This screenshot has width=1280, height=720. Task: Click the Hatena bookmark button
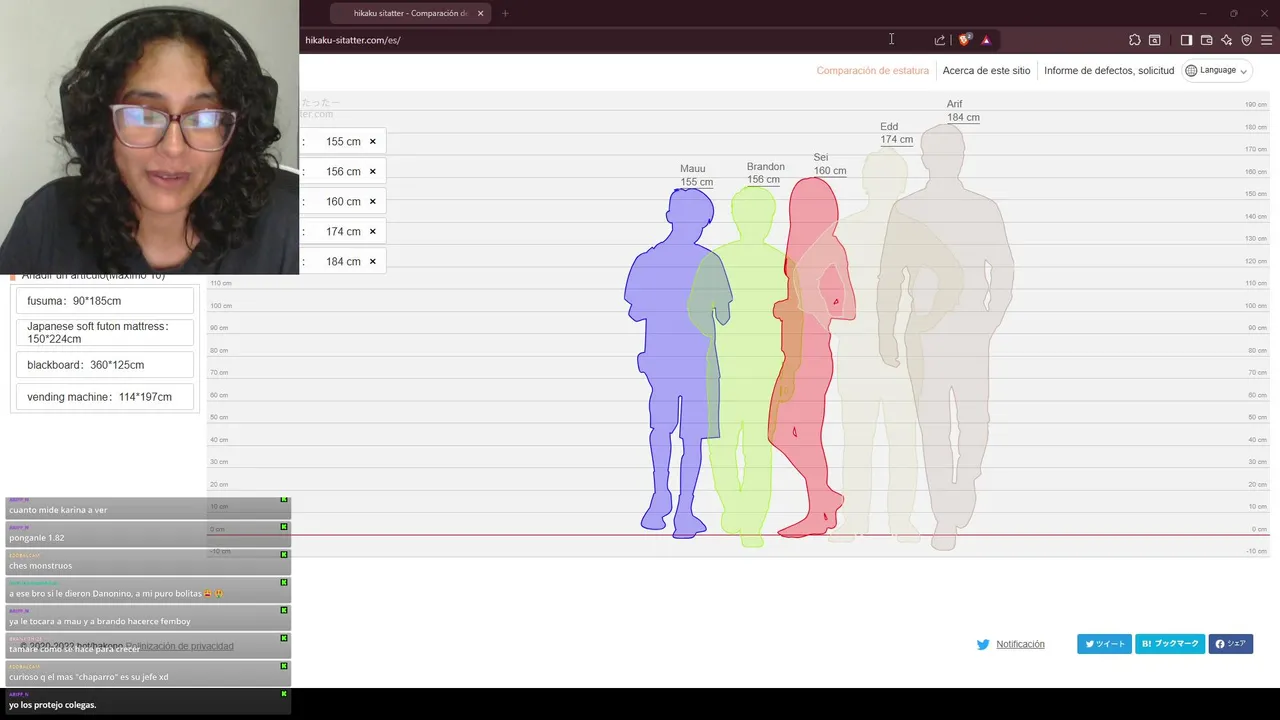[1170, 644]
